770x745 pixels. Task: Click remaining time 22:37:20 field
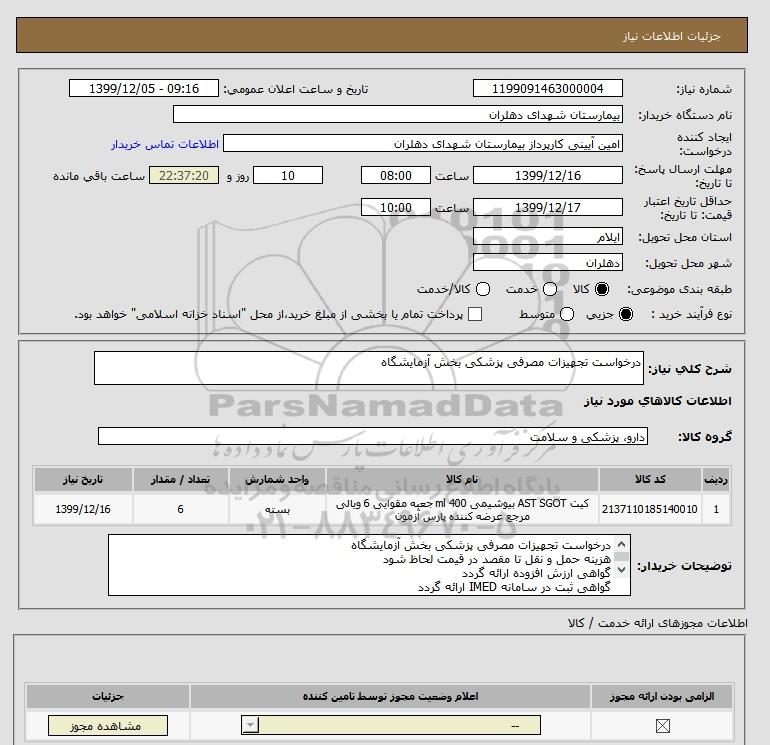click(x=184, y=175)
